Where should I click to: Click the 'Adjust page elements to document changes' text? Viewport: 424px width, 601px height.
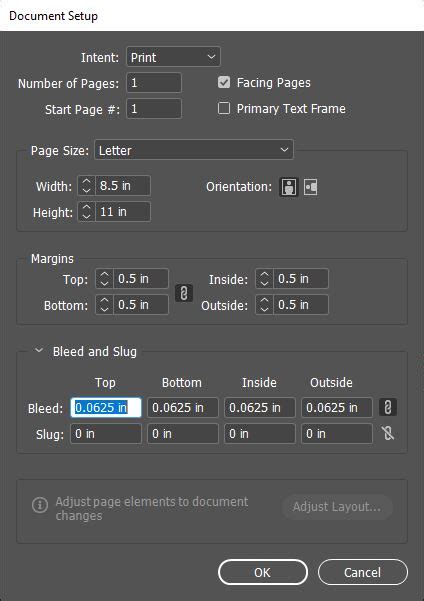pos(152,508)
